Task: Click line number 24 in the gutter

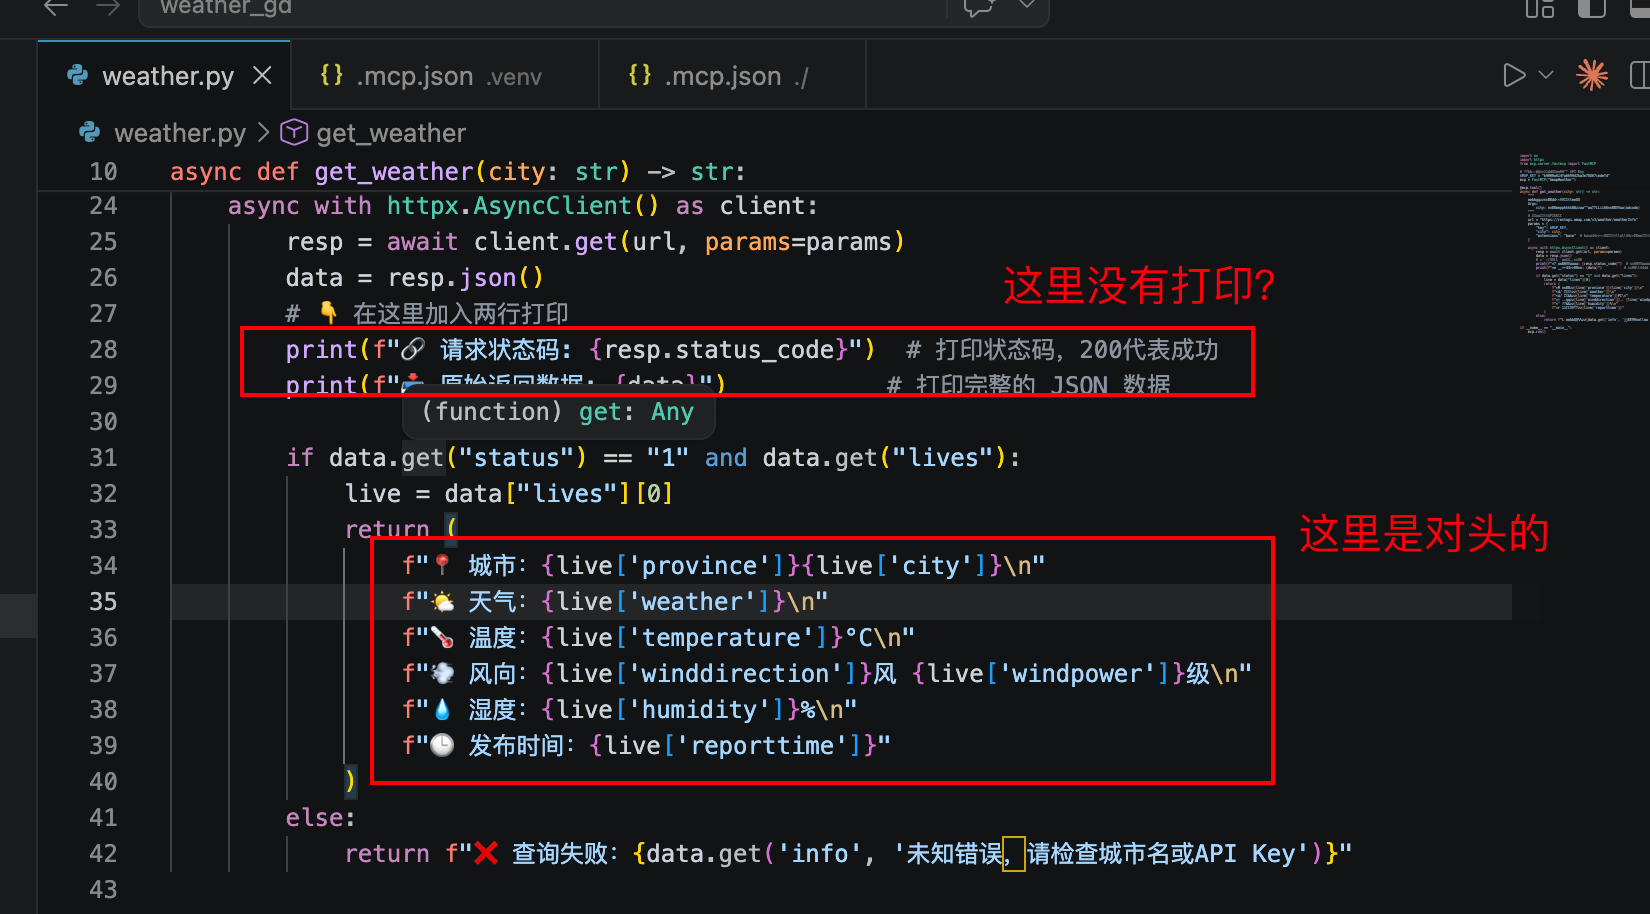Action: (x=103, y=205)
